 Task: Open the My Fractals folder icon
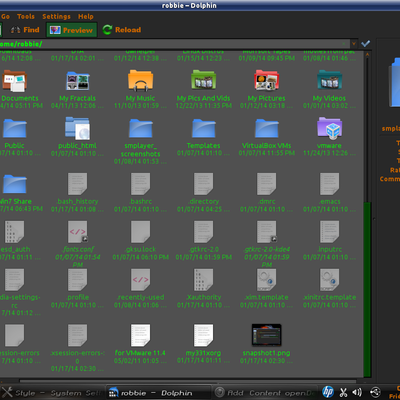click(x=77, y=81)
